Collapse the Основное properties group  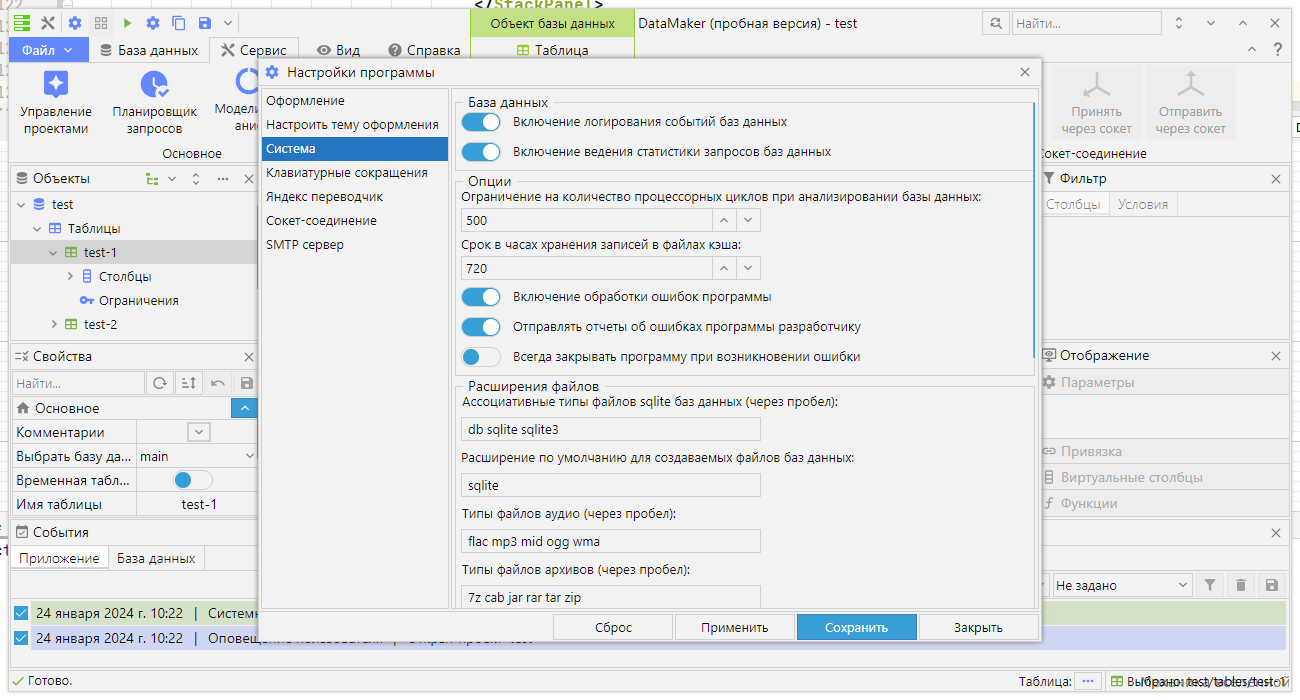244,408
